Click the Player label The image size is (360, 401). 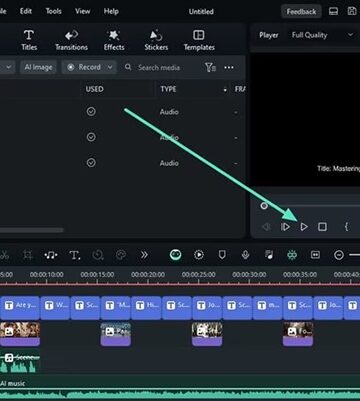point(269,35)
